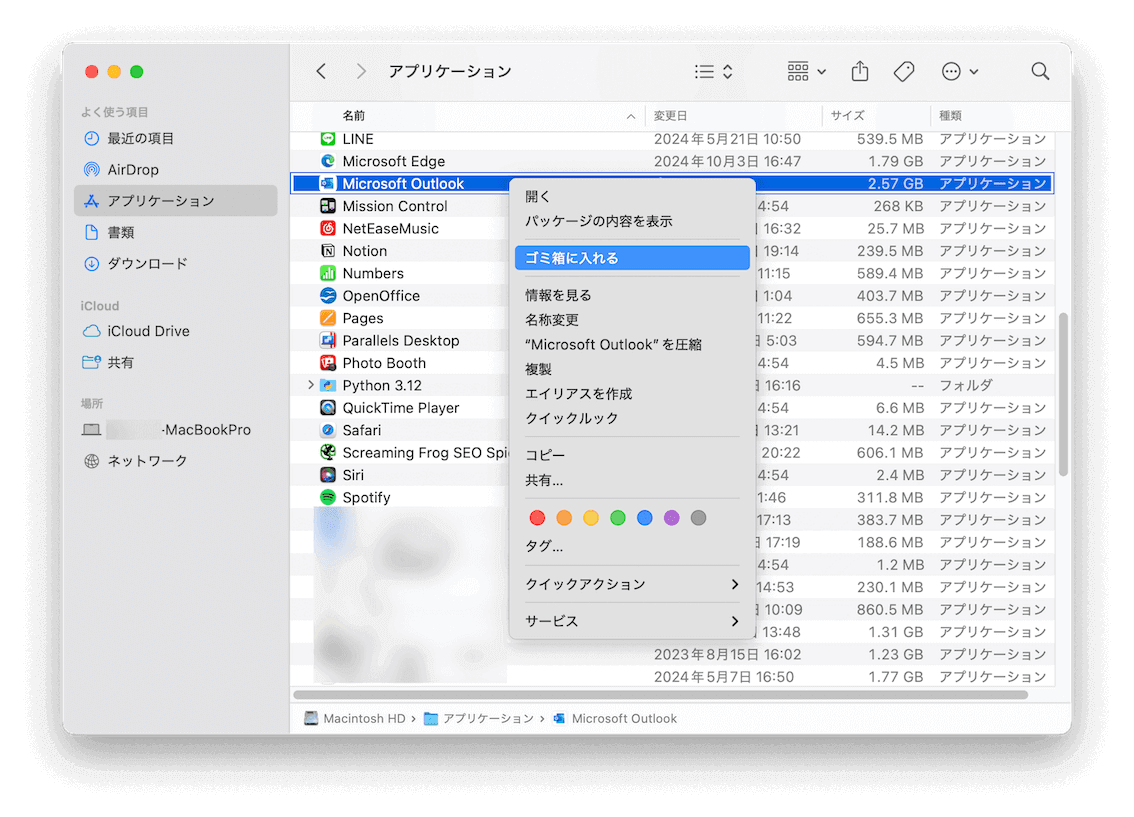Choose "Microsoft Outlook"を圧縮

[x=632, y=344]
